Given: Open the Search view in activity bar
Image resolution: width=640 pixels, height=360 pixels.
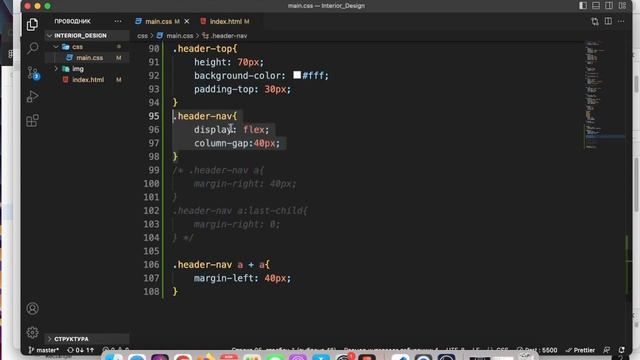Looking at the screenshot, I should (33, 48).
